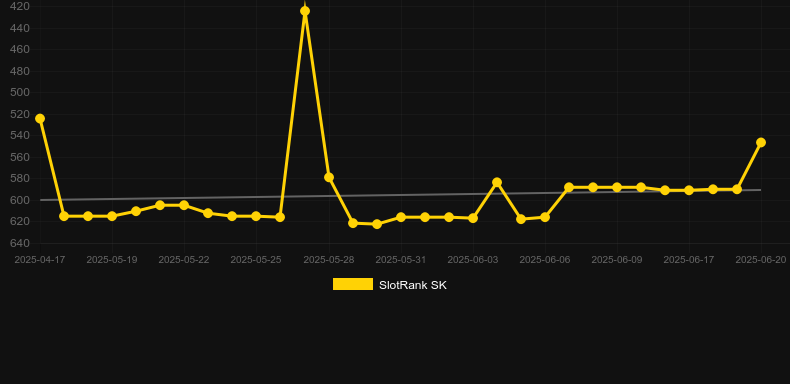790x384 pixels.
Task: Toggle the SlotRank SK legend label
Action: tap(413, 285)
